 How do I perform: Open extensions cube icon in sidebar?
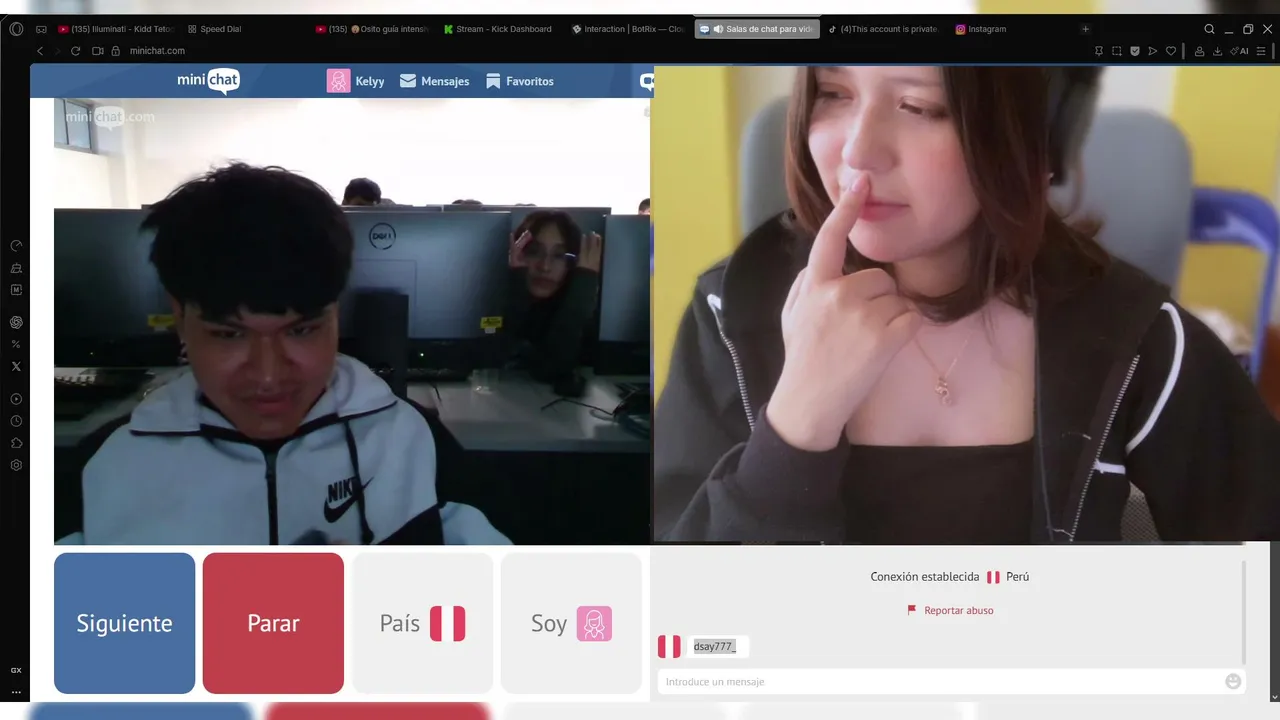(16, 443)
